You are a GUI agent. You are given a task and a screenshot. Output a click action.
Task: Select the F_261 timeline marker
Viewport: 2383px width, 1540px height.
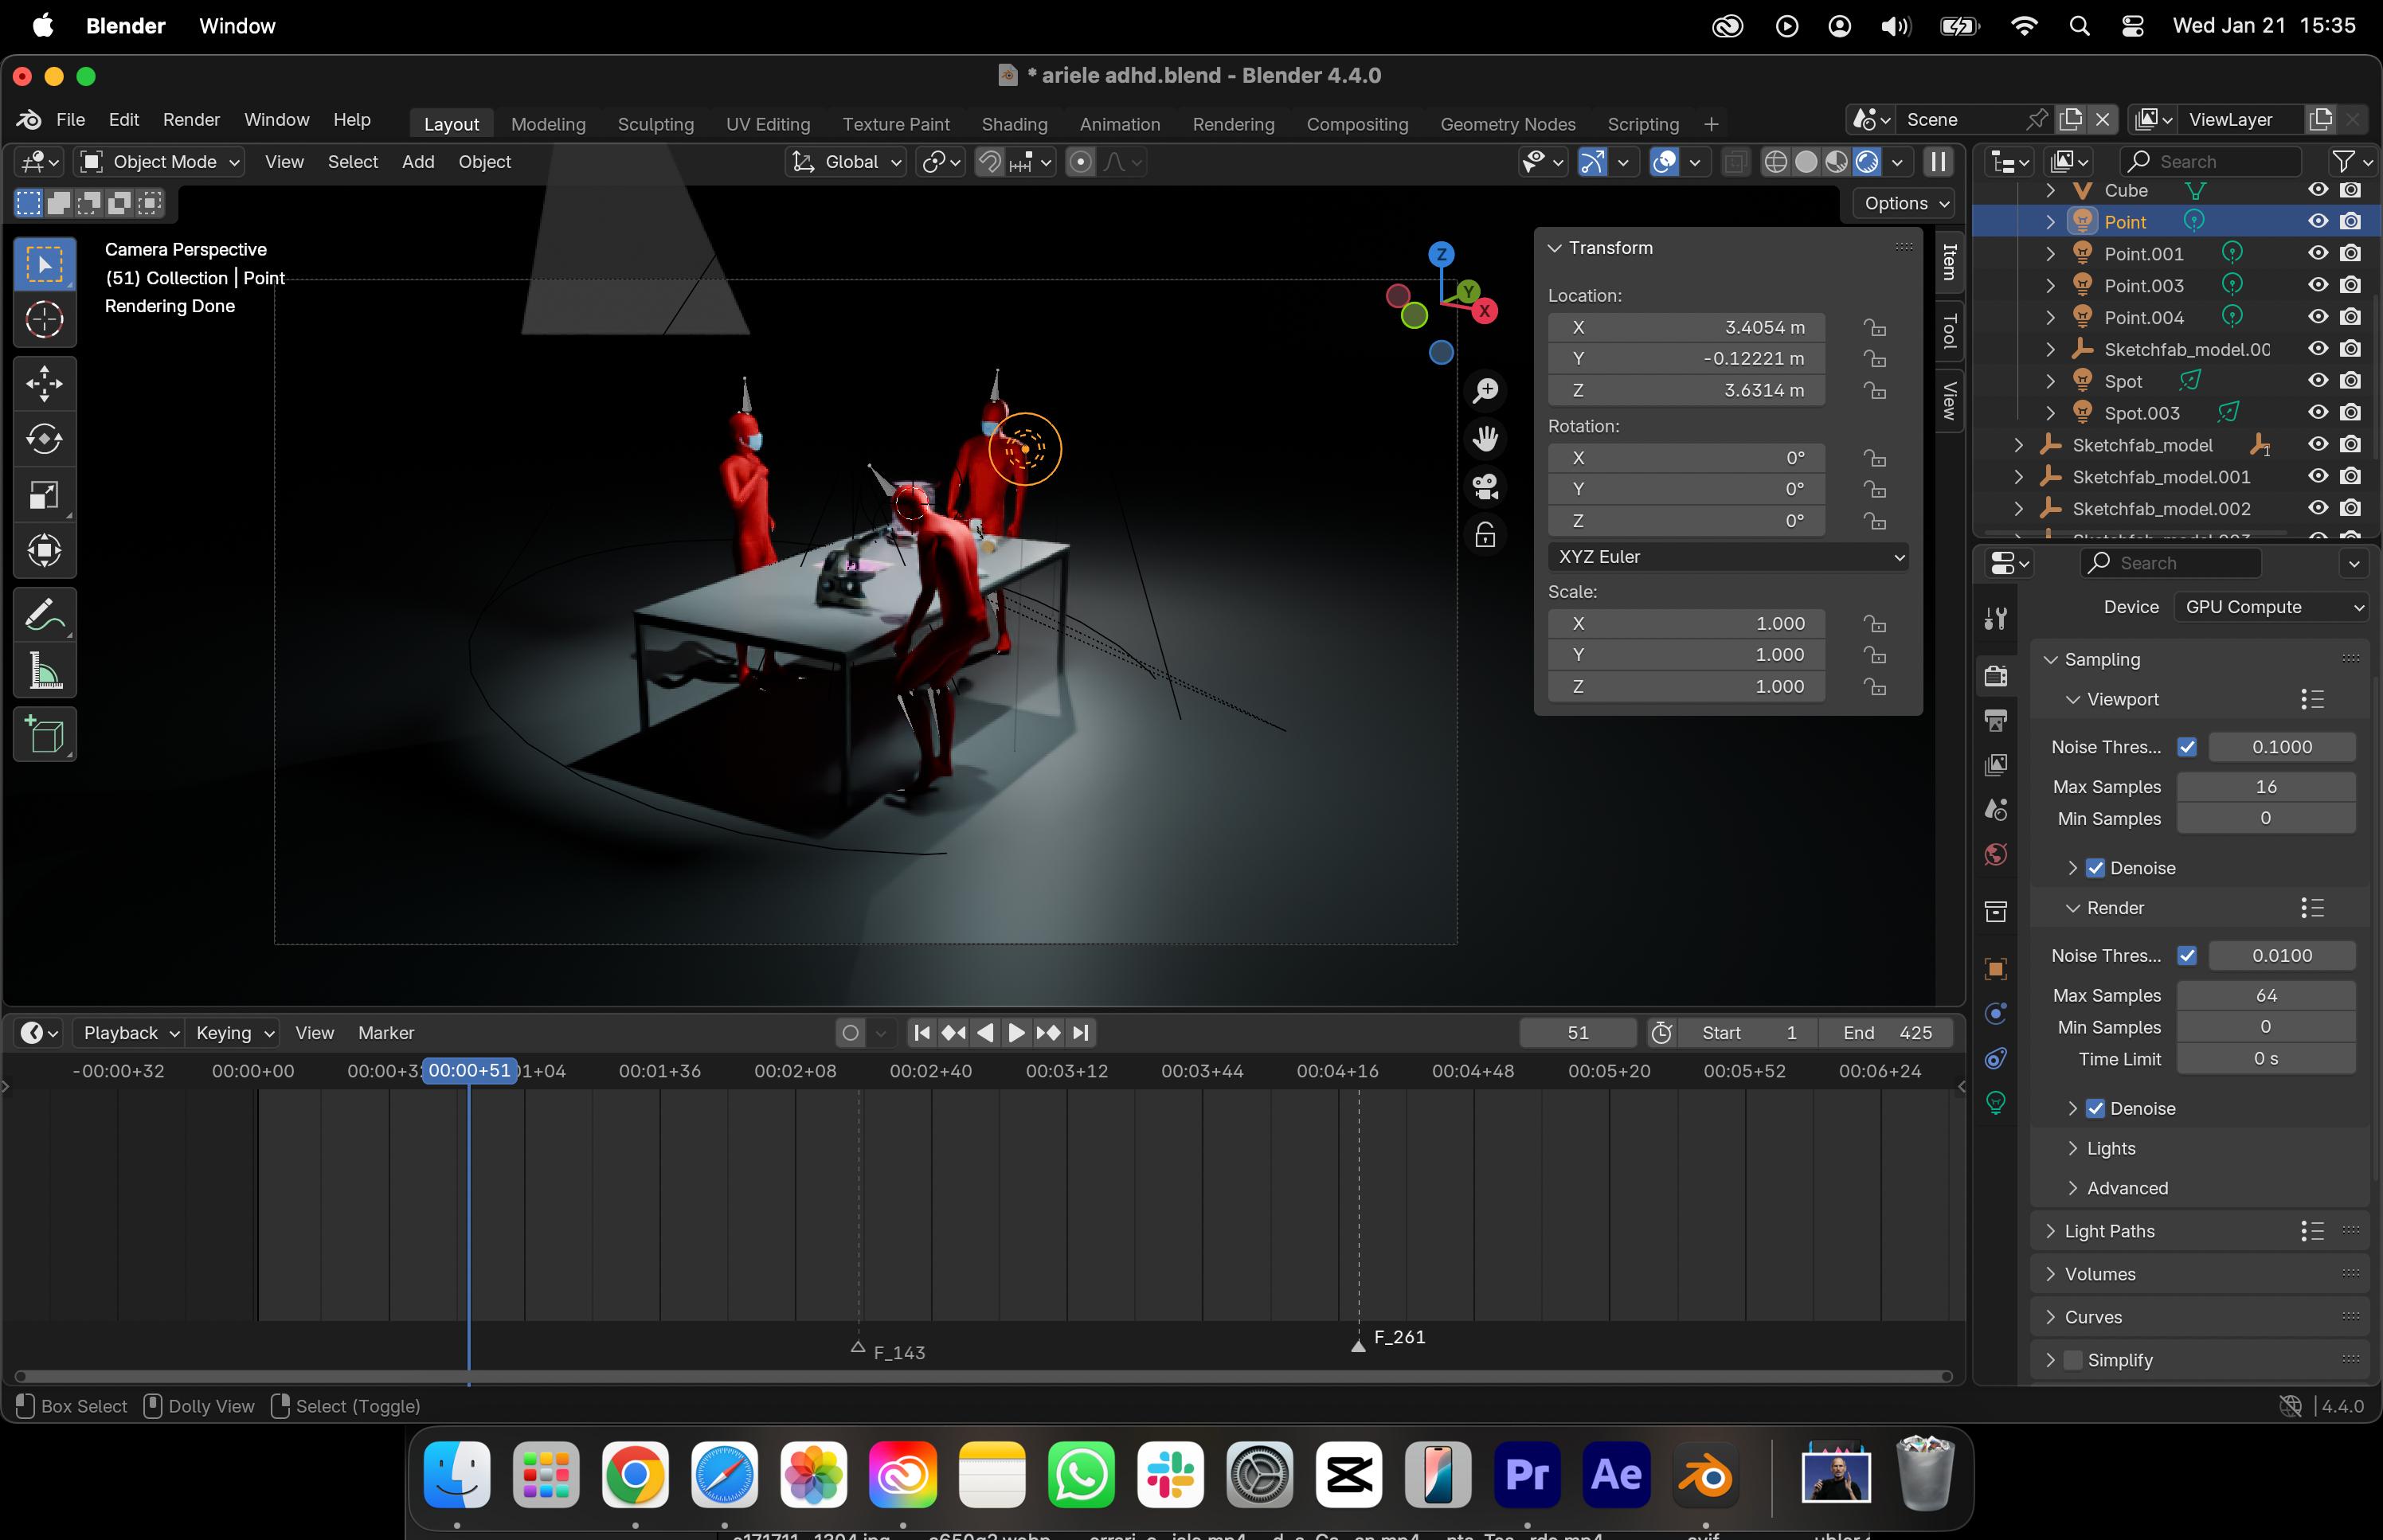click(1358, 1345)
